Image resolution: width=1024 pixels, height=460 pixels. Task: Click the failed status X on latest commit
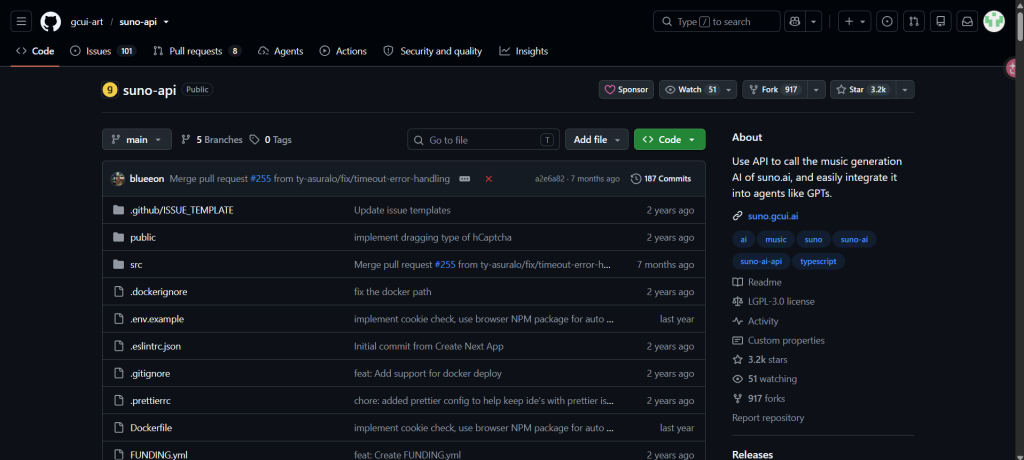[x=488, y=178]
